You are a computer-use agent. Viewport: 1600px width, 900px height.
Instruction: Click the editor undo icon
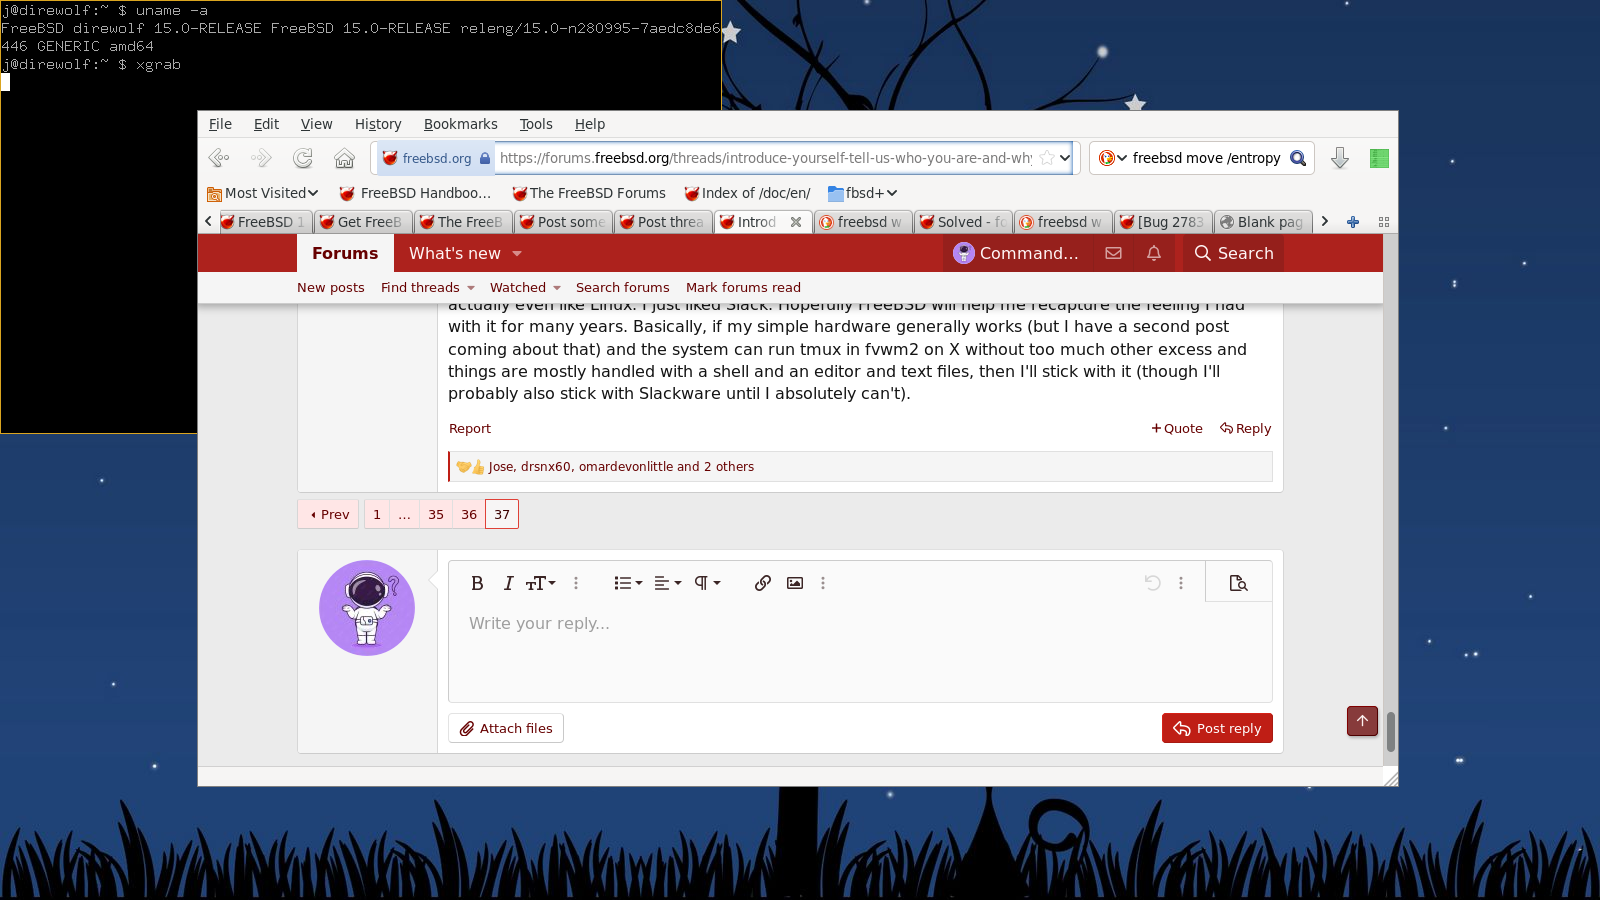[1152, 583]
